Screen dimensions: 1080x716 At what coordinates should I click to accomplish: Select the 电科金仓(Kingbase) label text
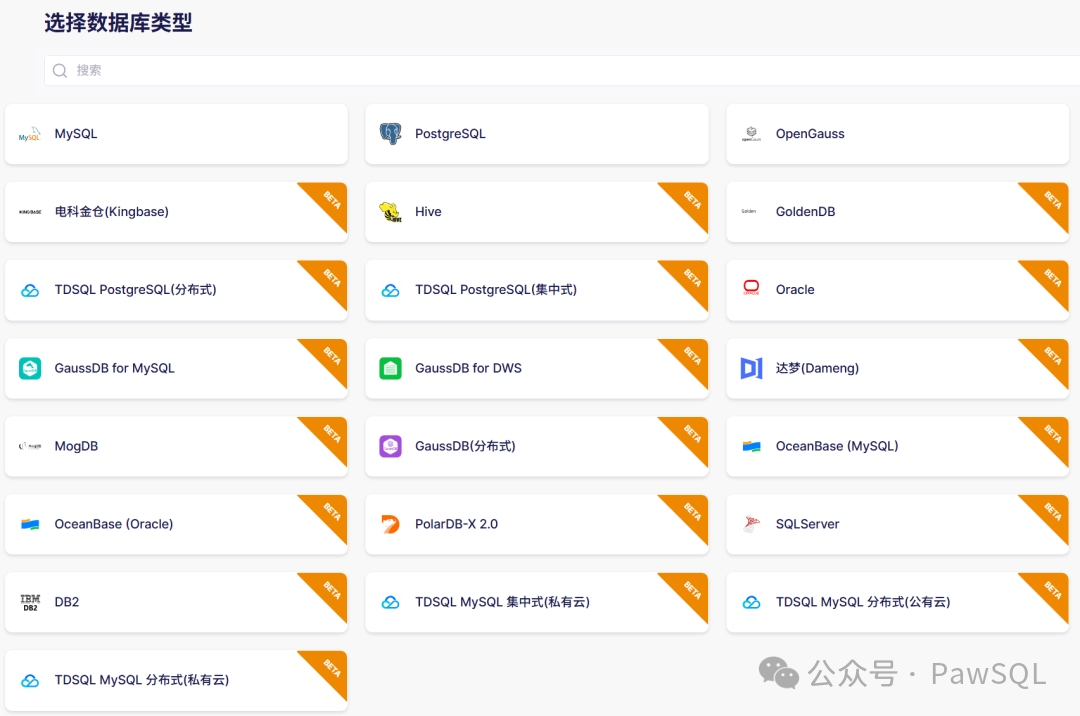[112, 211]
